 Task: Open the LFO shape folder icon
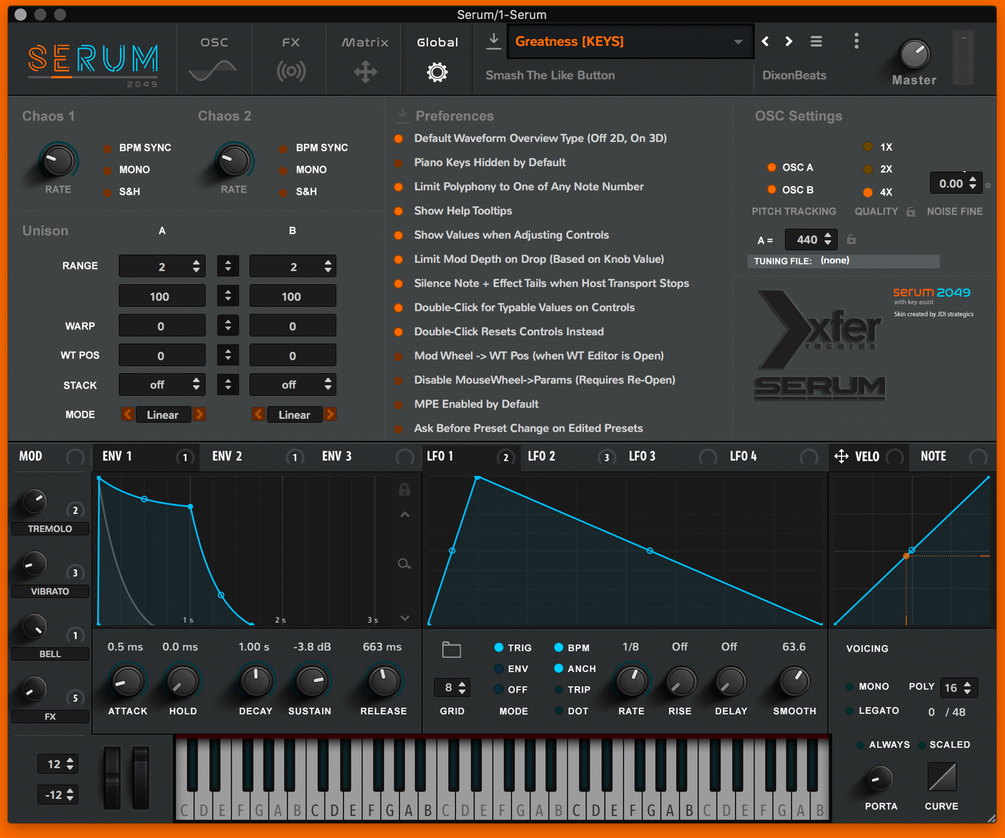(x=451, y=649)
